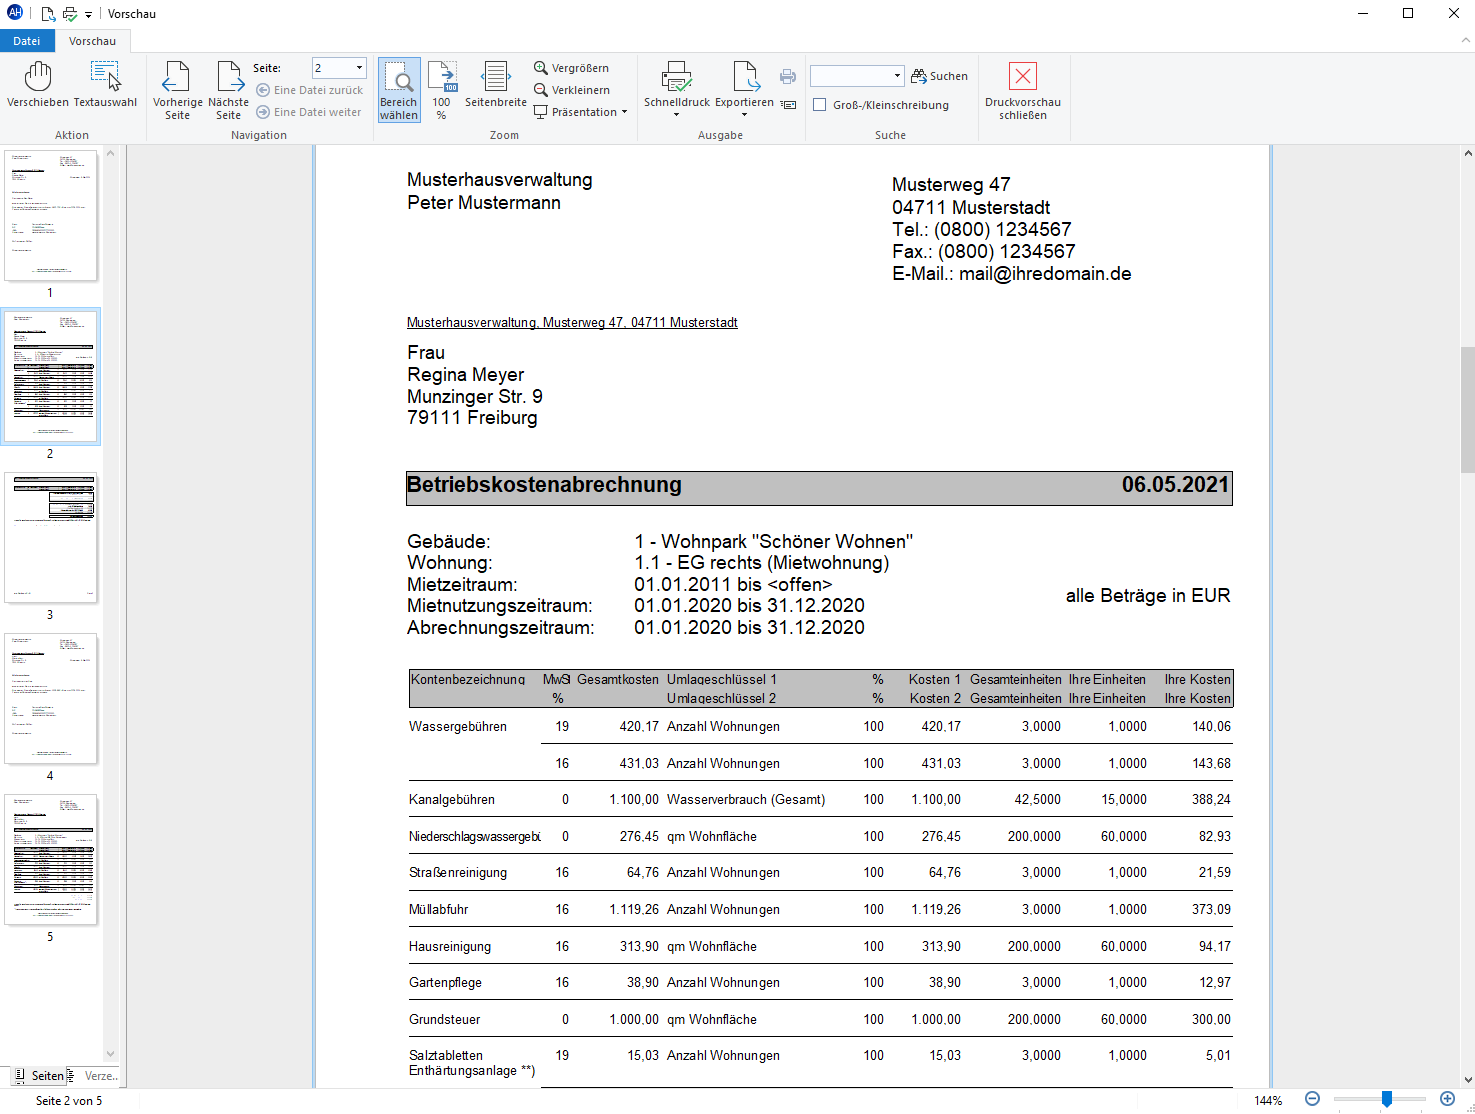Go to Vorherige Seite
1475x1114 pixels.
(x=177, y=90)
